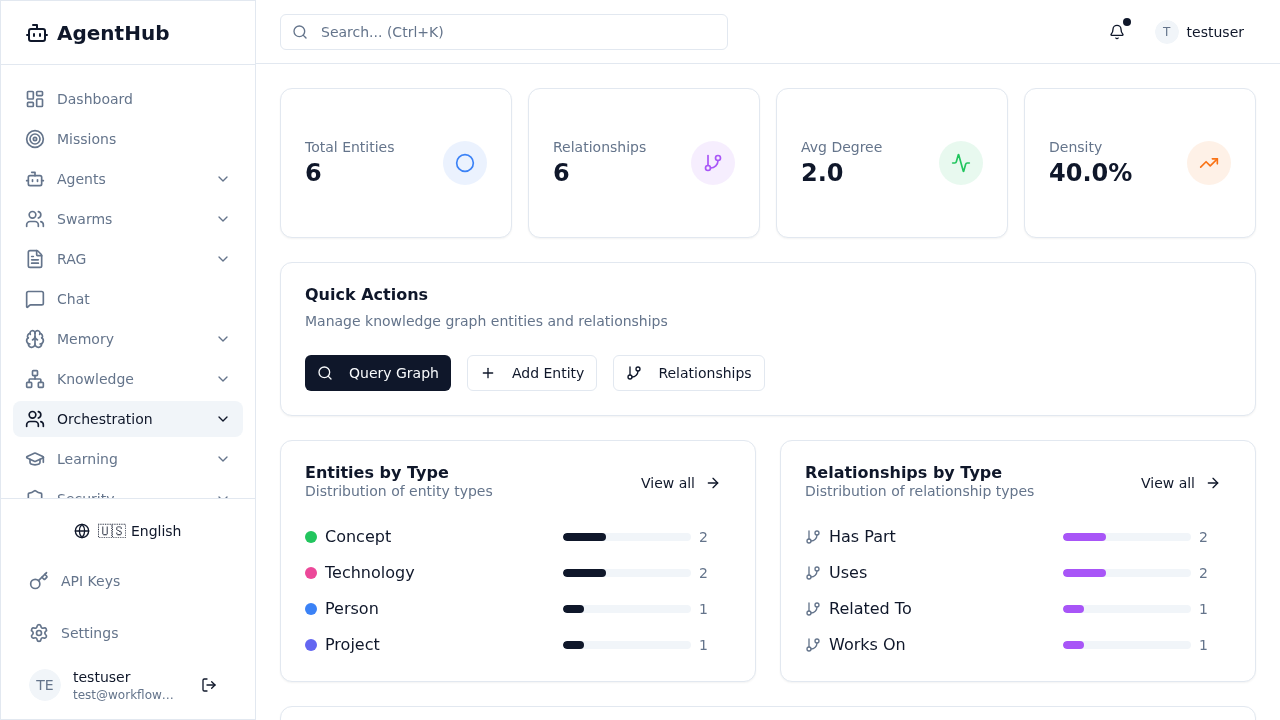Click the search input field
This screenshot has height=720, width=1280.
tap(503, 32)
